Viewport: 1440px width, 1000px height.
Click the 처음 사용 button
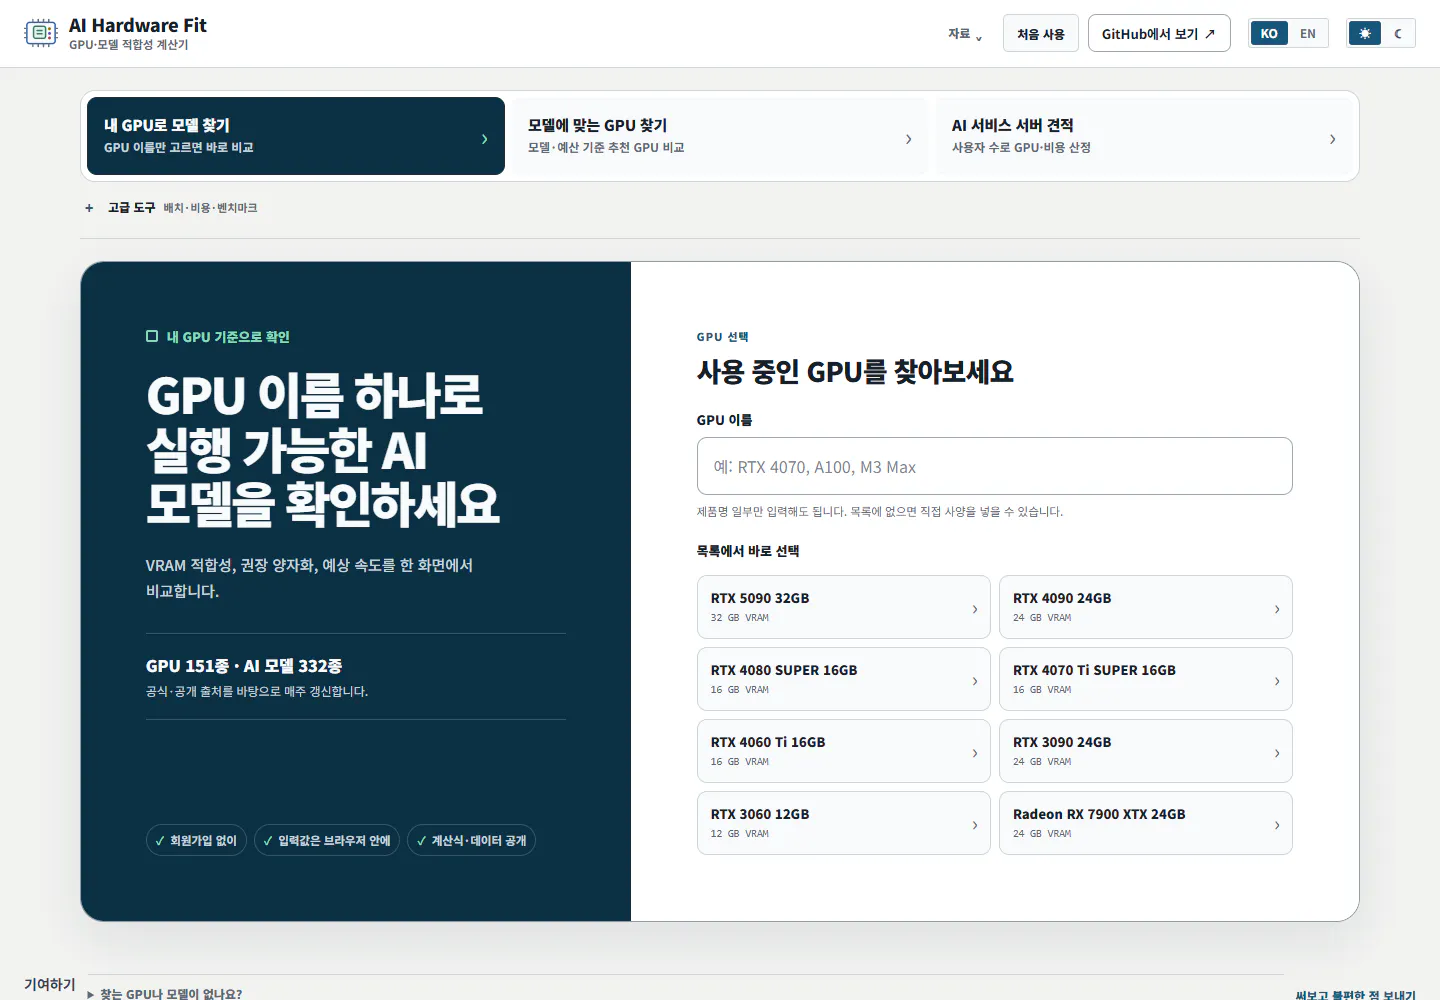click(1041, 34)
